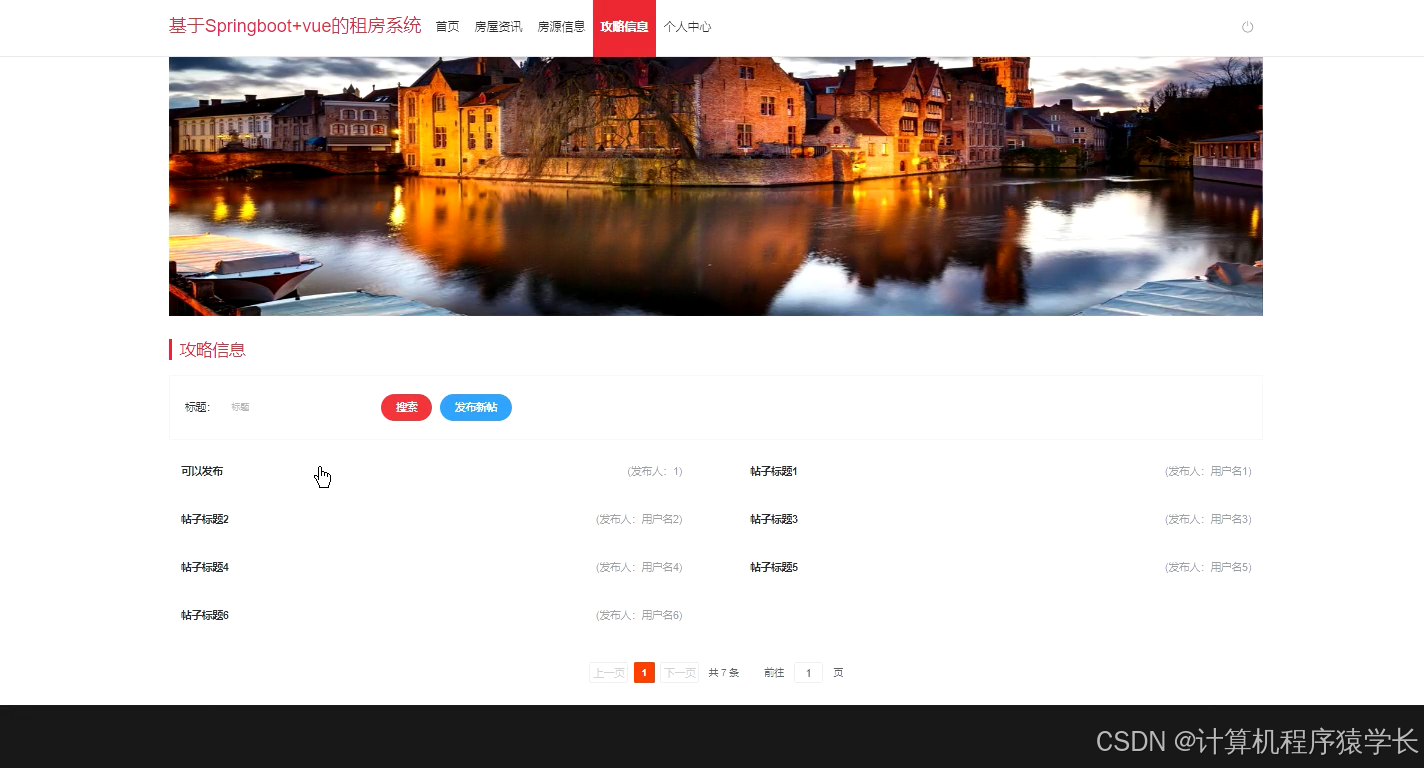Open post 帖子标题2
1424x768 pixels.
[x=205, y=519]
